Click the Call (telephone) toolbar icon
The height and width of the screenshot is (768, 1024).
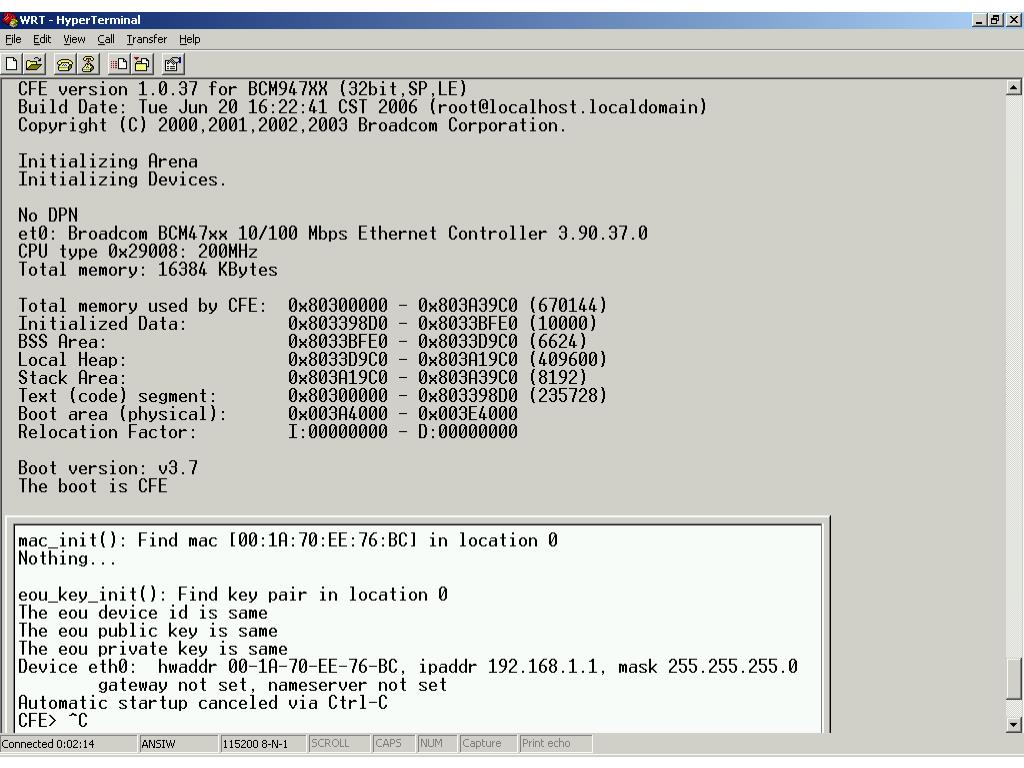(x=65, y=64)
